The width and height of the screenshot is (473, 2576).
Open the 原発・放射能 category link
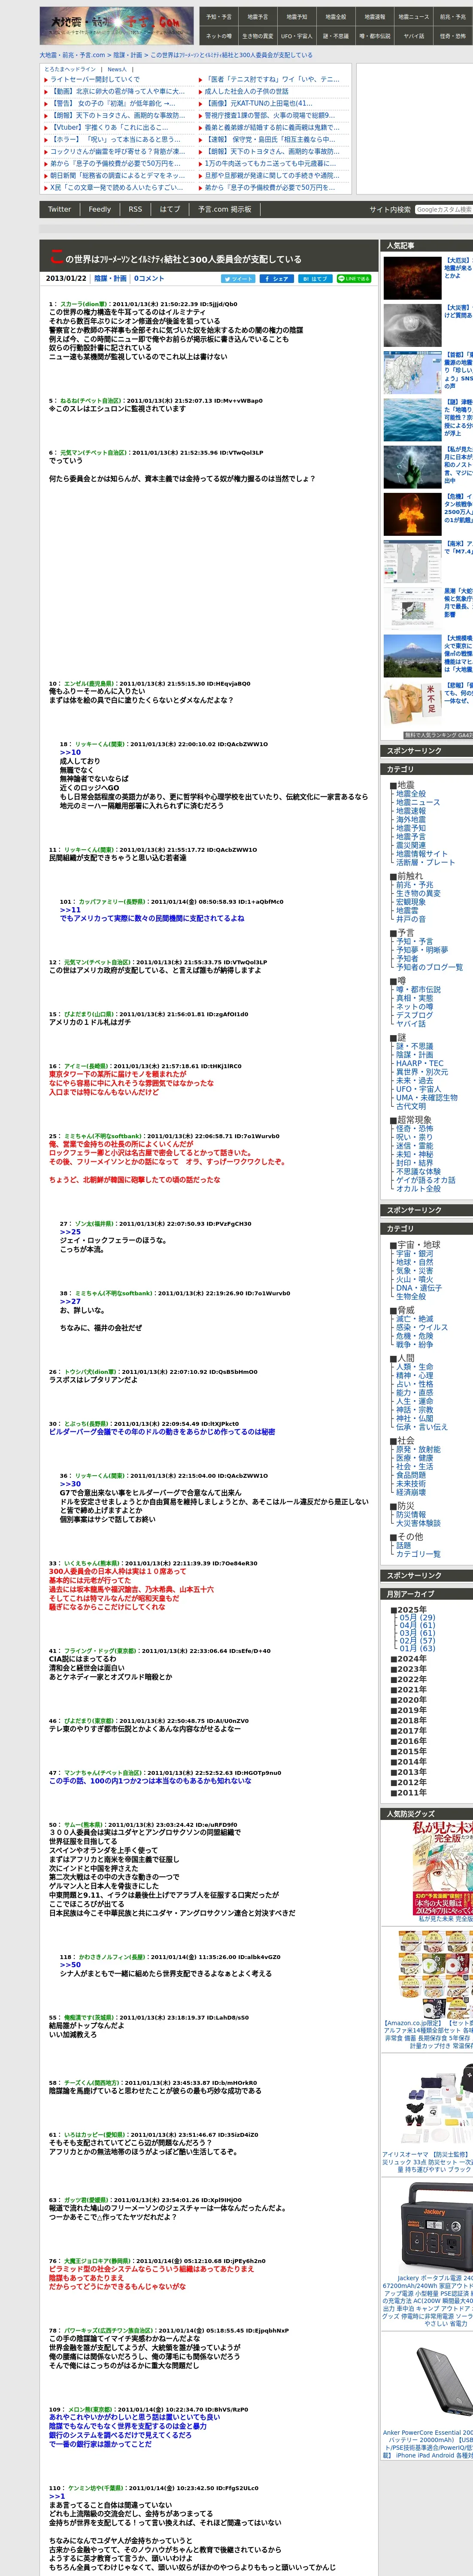point(417,1449)
